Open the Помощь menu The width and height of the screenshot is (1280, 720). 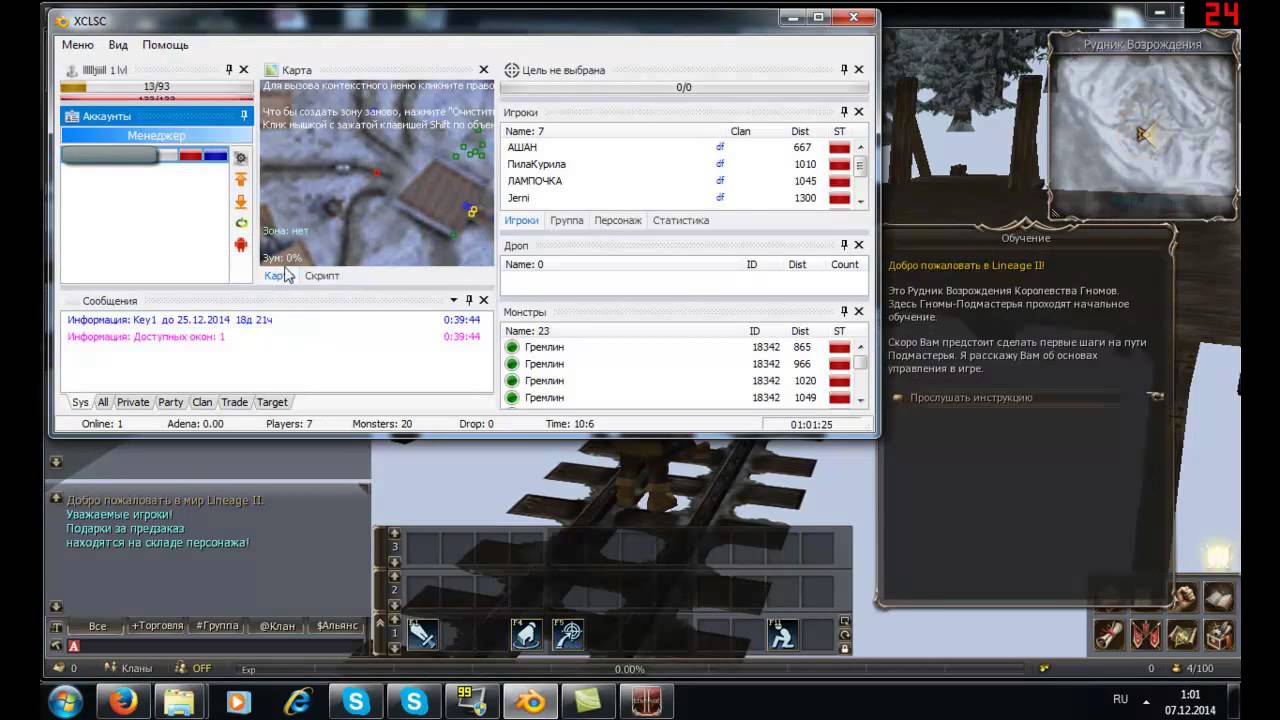pyautogui.click(x=165, y=45)
